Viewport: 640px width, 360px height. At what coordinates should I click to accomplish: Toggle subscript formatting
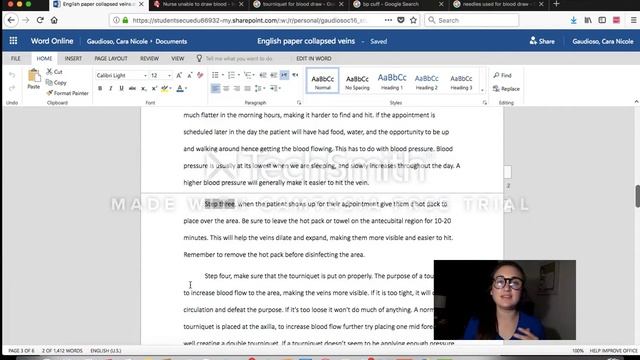(143, 88)
